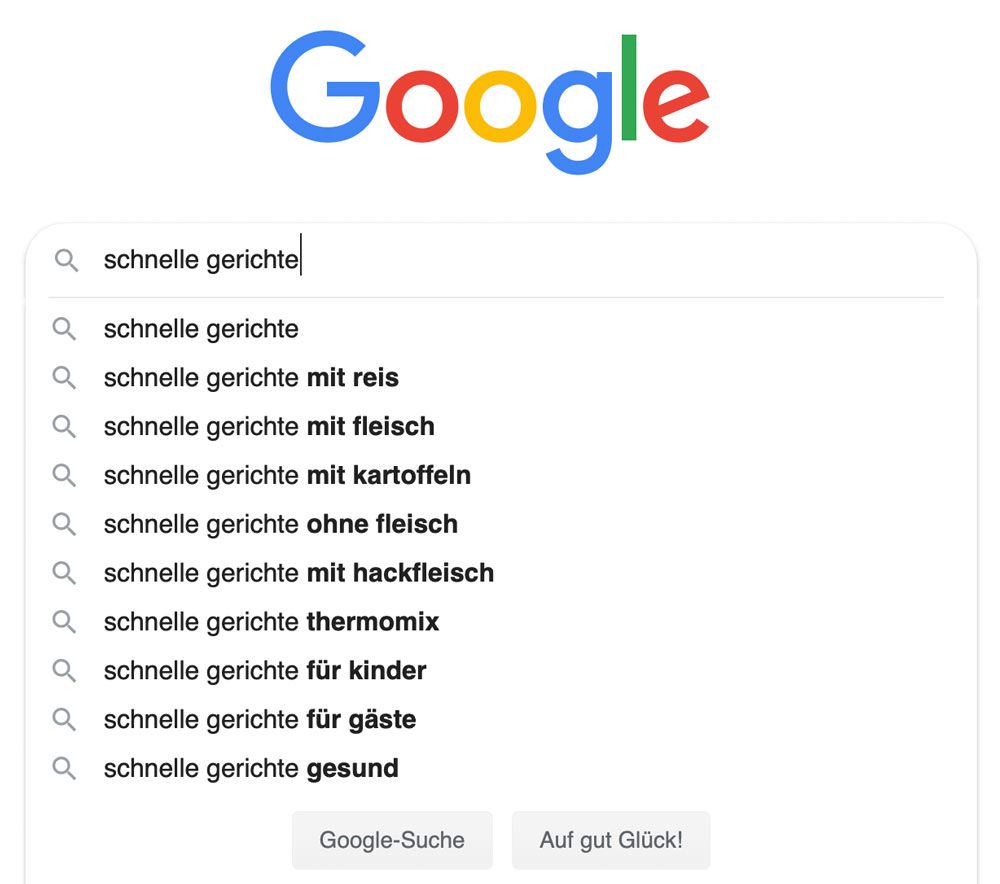Select the suggestion 'schnelle gerichte thermomix'
Image resolution: width=1000 pixels, height=884 pixels.
point(270,622)
